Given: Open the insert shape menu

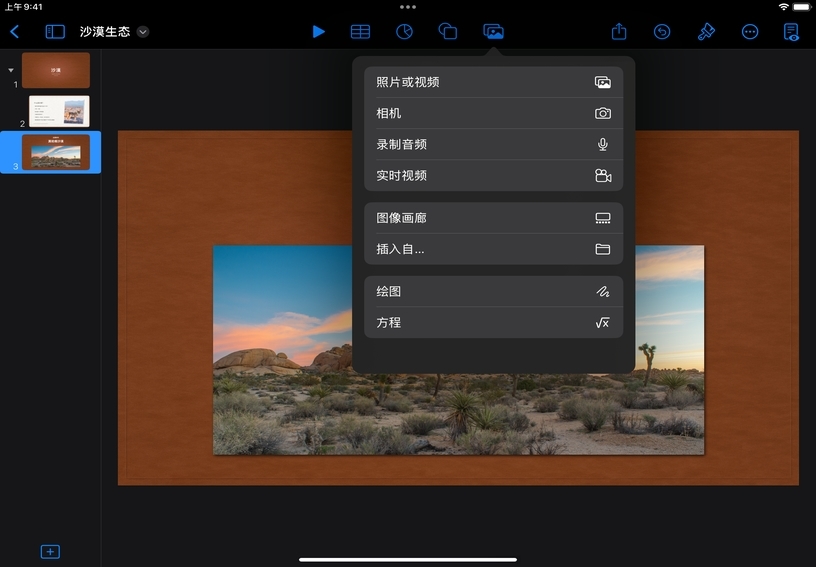Looking at the screenshot, I should coord(448,32).
